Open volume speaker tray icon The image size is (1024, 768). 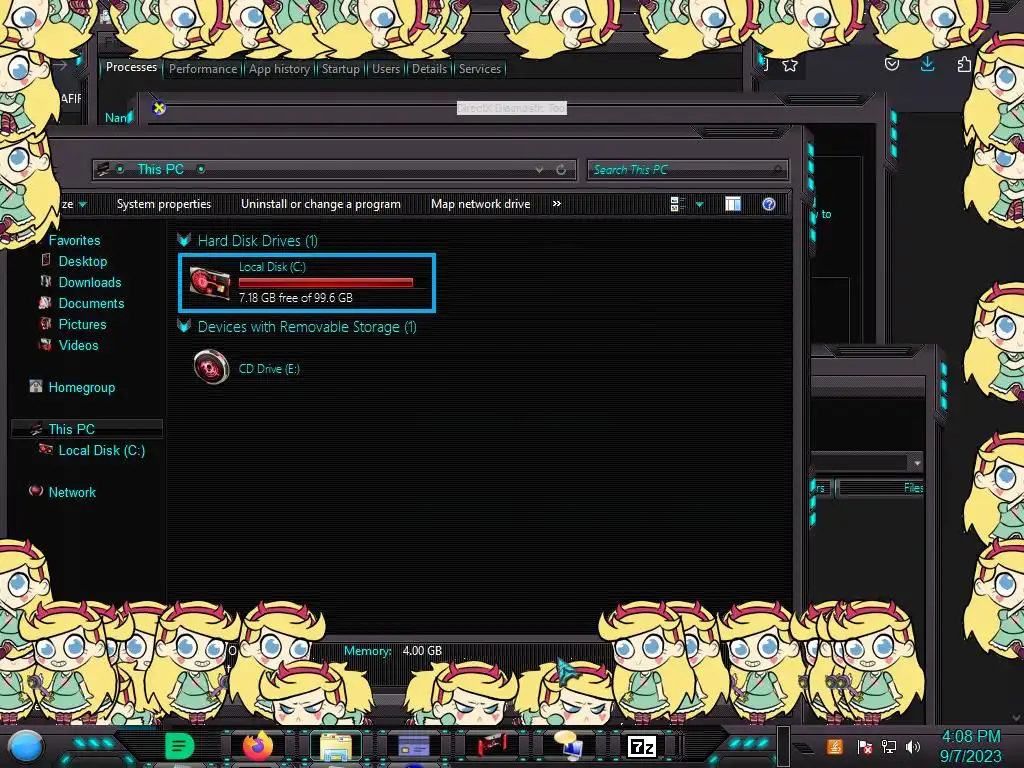click(x=913, y=746)
